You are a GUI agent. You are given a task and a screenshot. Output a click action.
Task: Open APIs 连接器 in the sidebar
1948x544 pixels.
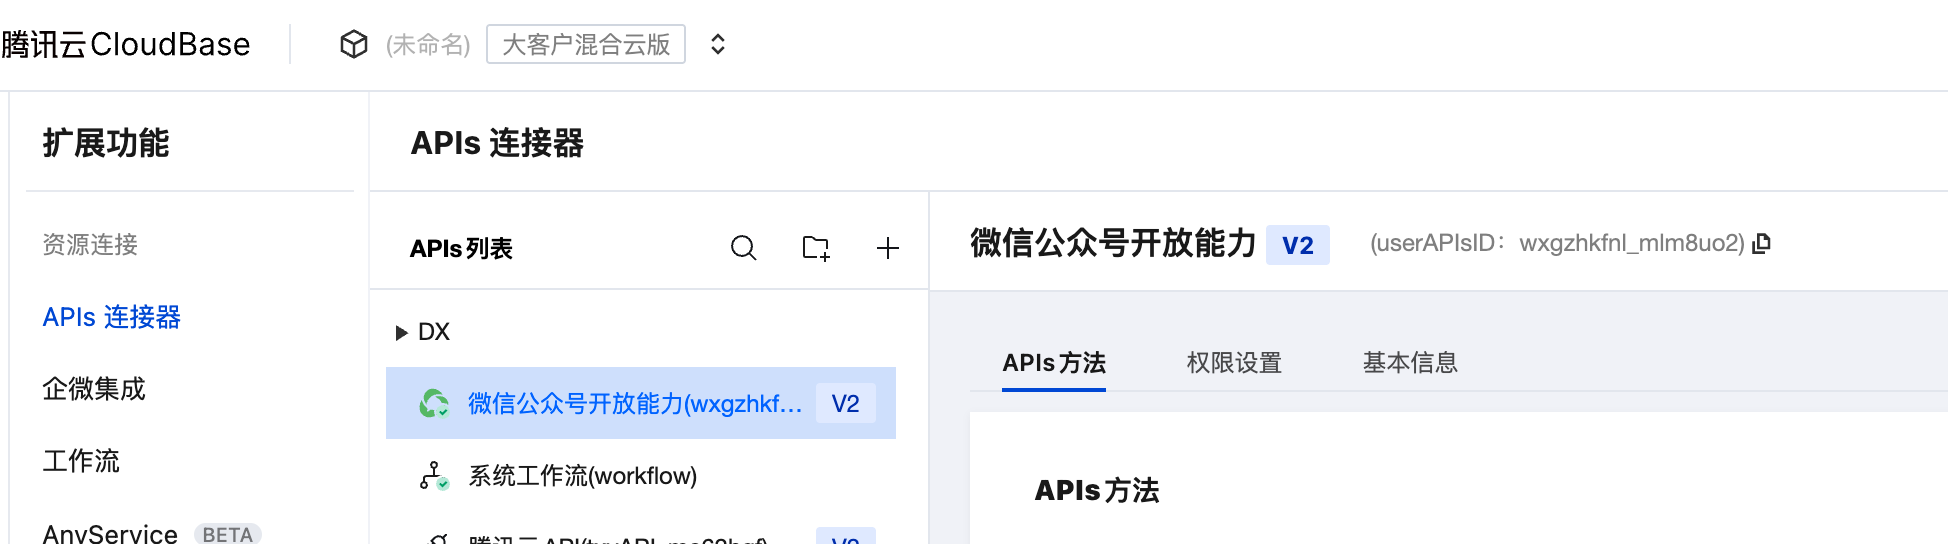tap(112, 317)
